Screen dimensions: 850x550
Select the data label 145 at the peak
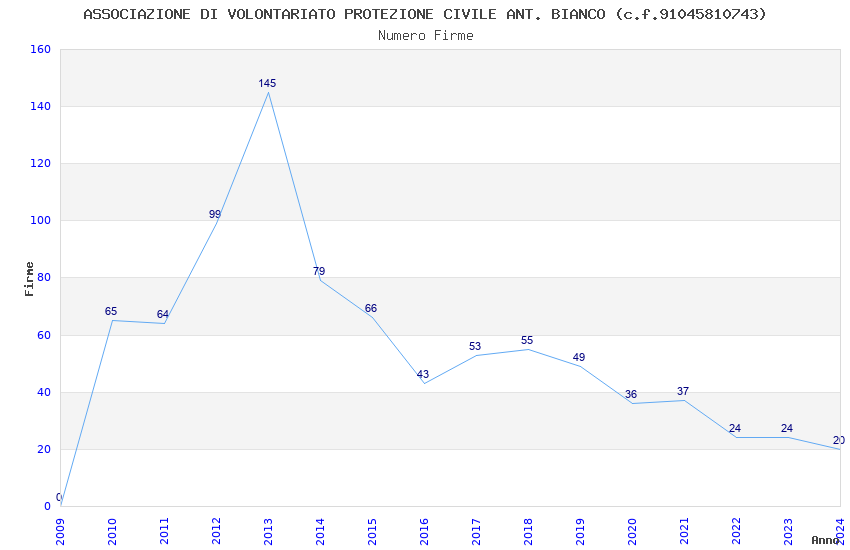coord(267,83)
